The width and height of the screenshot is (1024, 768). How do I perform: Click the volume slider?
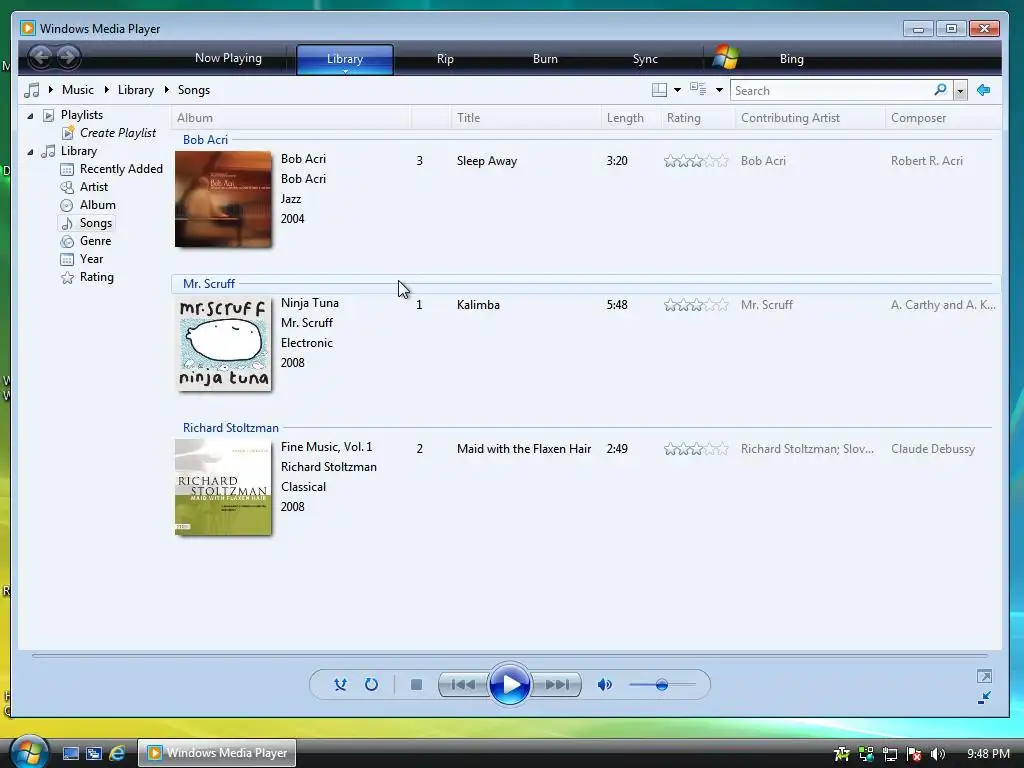tap(662, 684)
